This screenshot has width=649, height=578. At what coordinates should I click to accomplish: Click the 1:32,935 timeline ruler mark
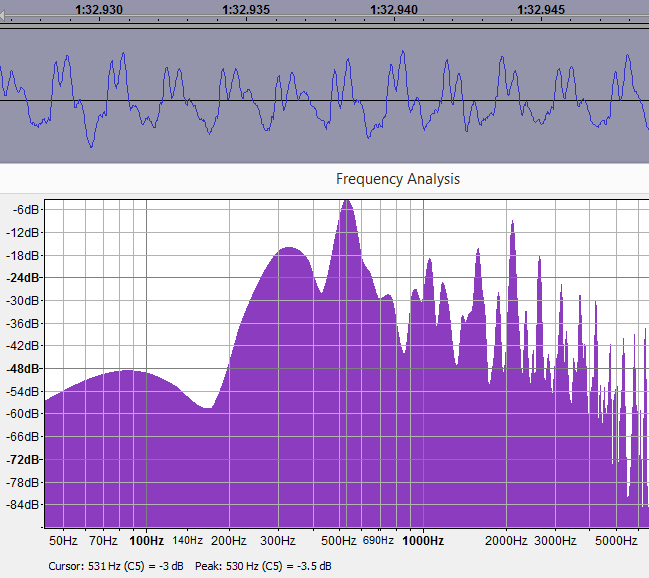246,9
